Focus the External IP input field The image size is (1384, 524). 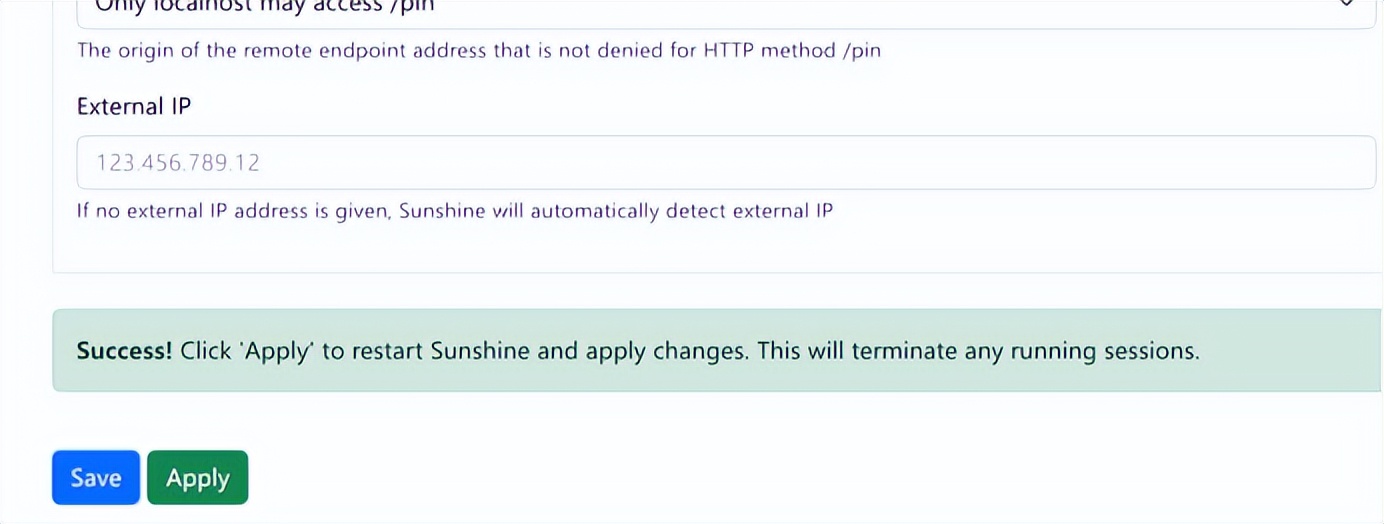point(725,163)
